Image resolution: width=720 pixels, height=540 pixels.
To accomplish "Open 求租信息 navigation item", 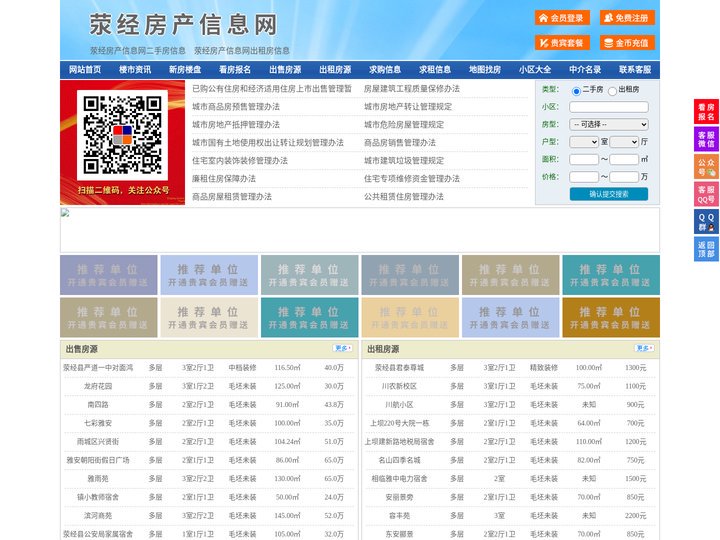I will (x=435, y=70).
